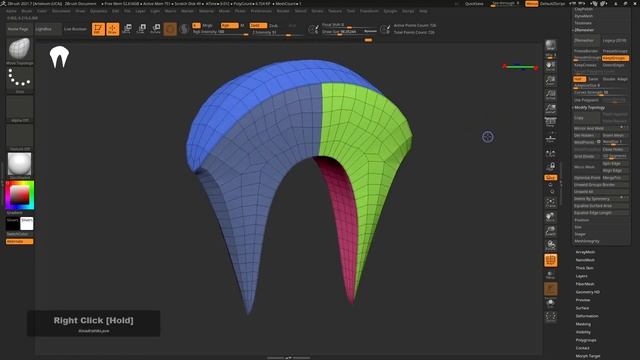Adjust the Z Intensity slider
640x360 pixels.
(278, 32)
